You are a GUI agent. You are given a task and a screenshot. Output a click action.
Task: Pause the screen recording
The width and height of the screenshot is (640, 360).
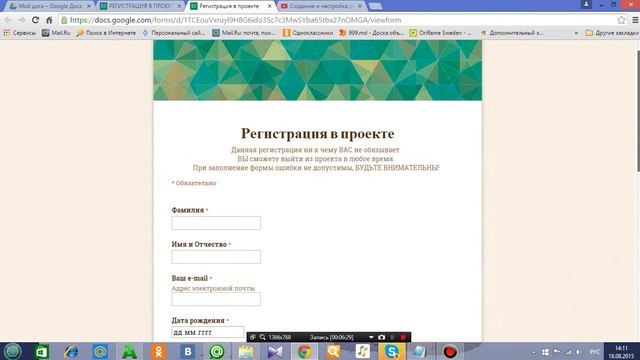click(x=392, y=337)
